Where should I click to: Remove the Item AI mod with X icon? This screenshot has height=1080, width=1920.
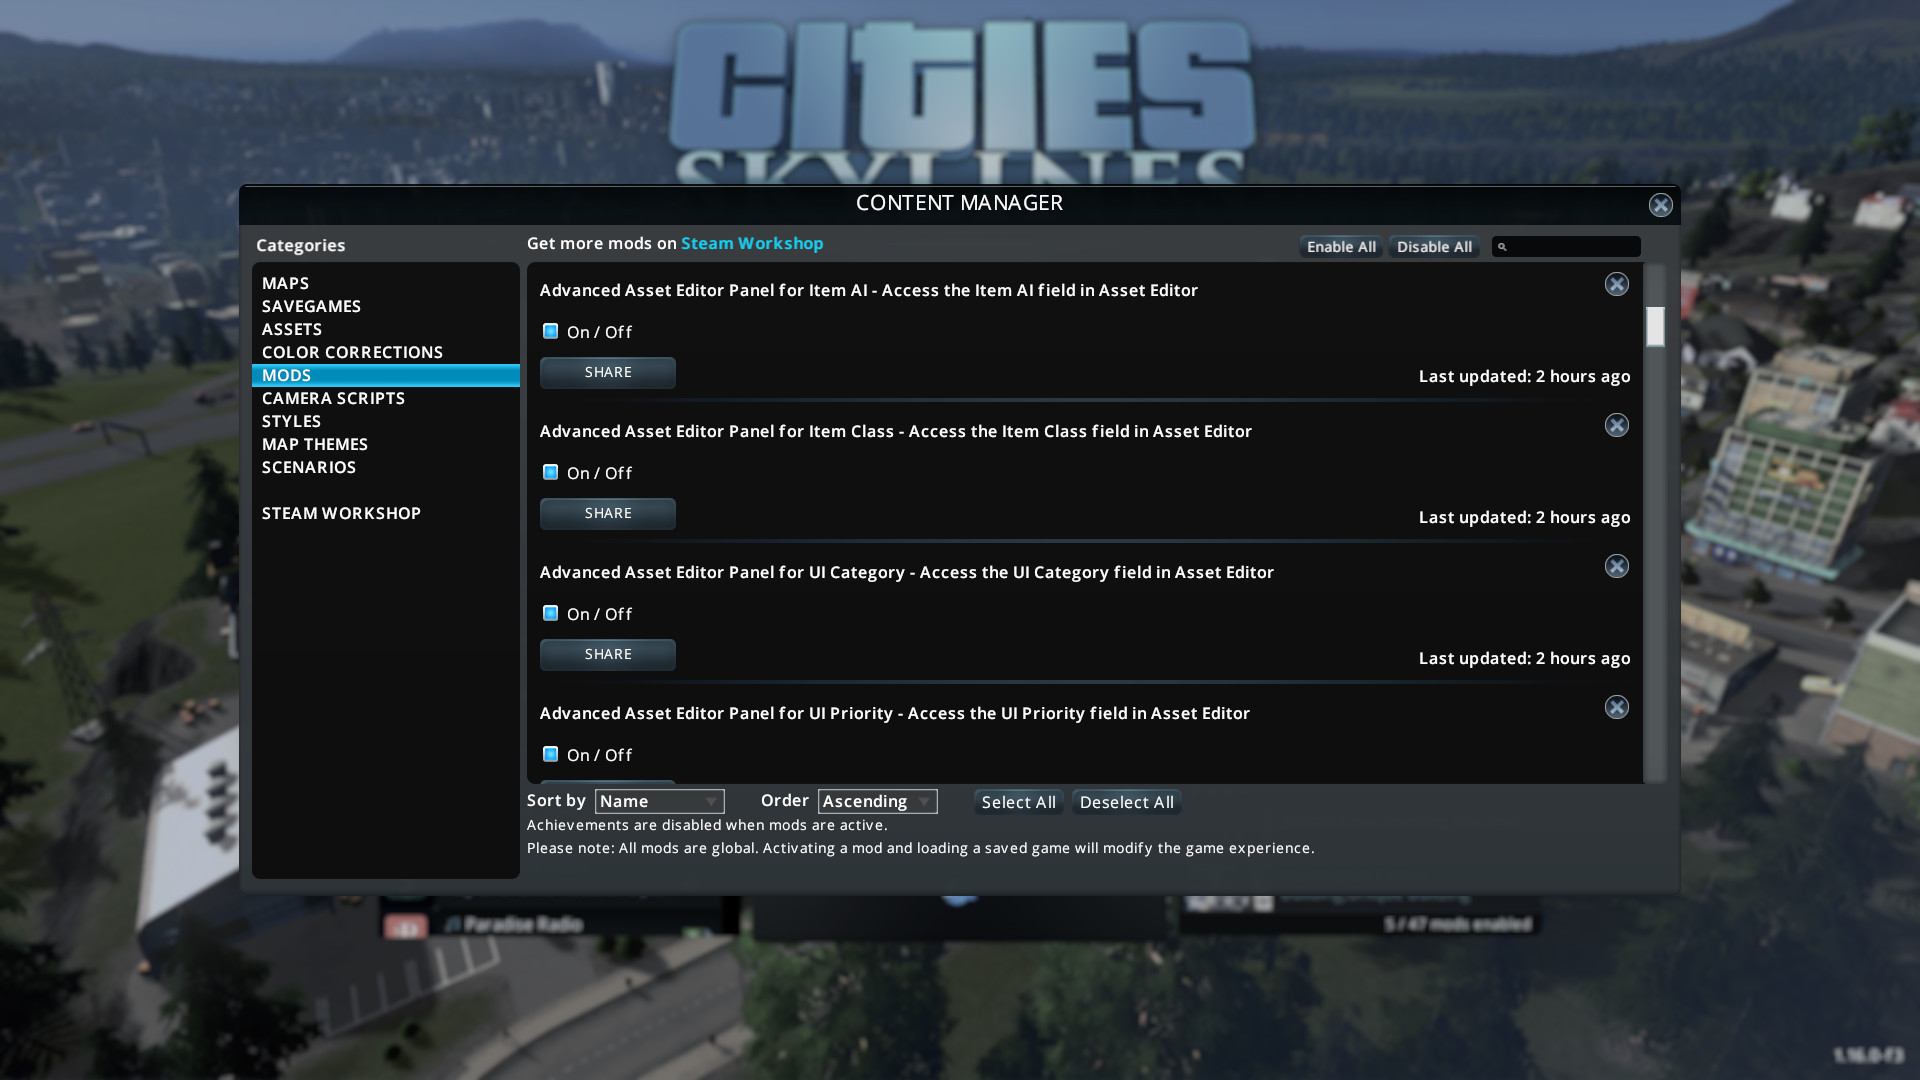pyautogui.click(x=1616, y=285)
